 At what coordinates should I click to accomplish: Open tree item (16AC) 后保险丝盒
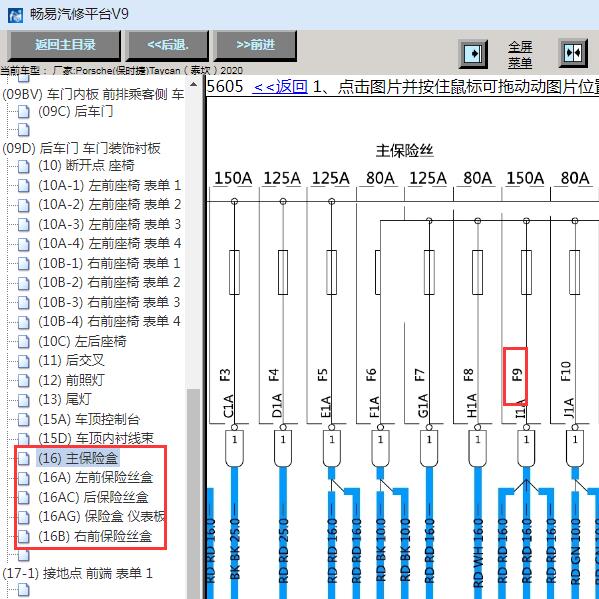pyautogui.click(x=93, y=497)
